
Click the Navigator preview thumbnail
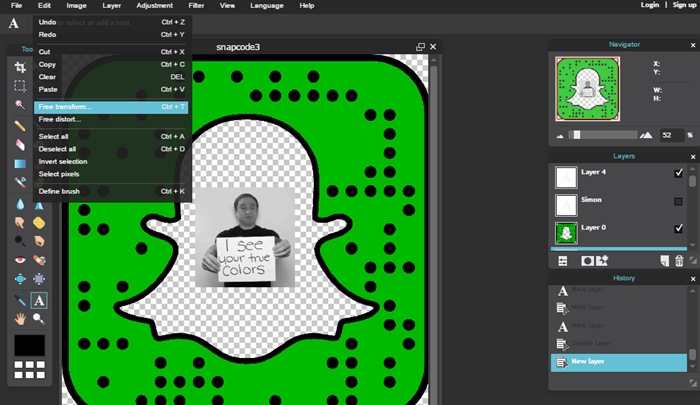click(x=588, y=89)
